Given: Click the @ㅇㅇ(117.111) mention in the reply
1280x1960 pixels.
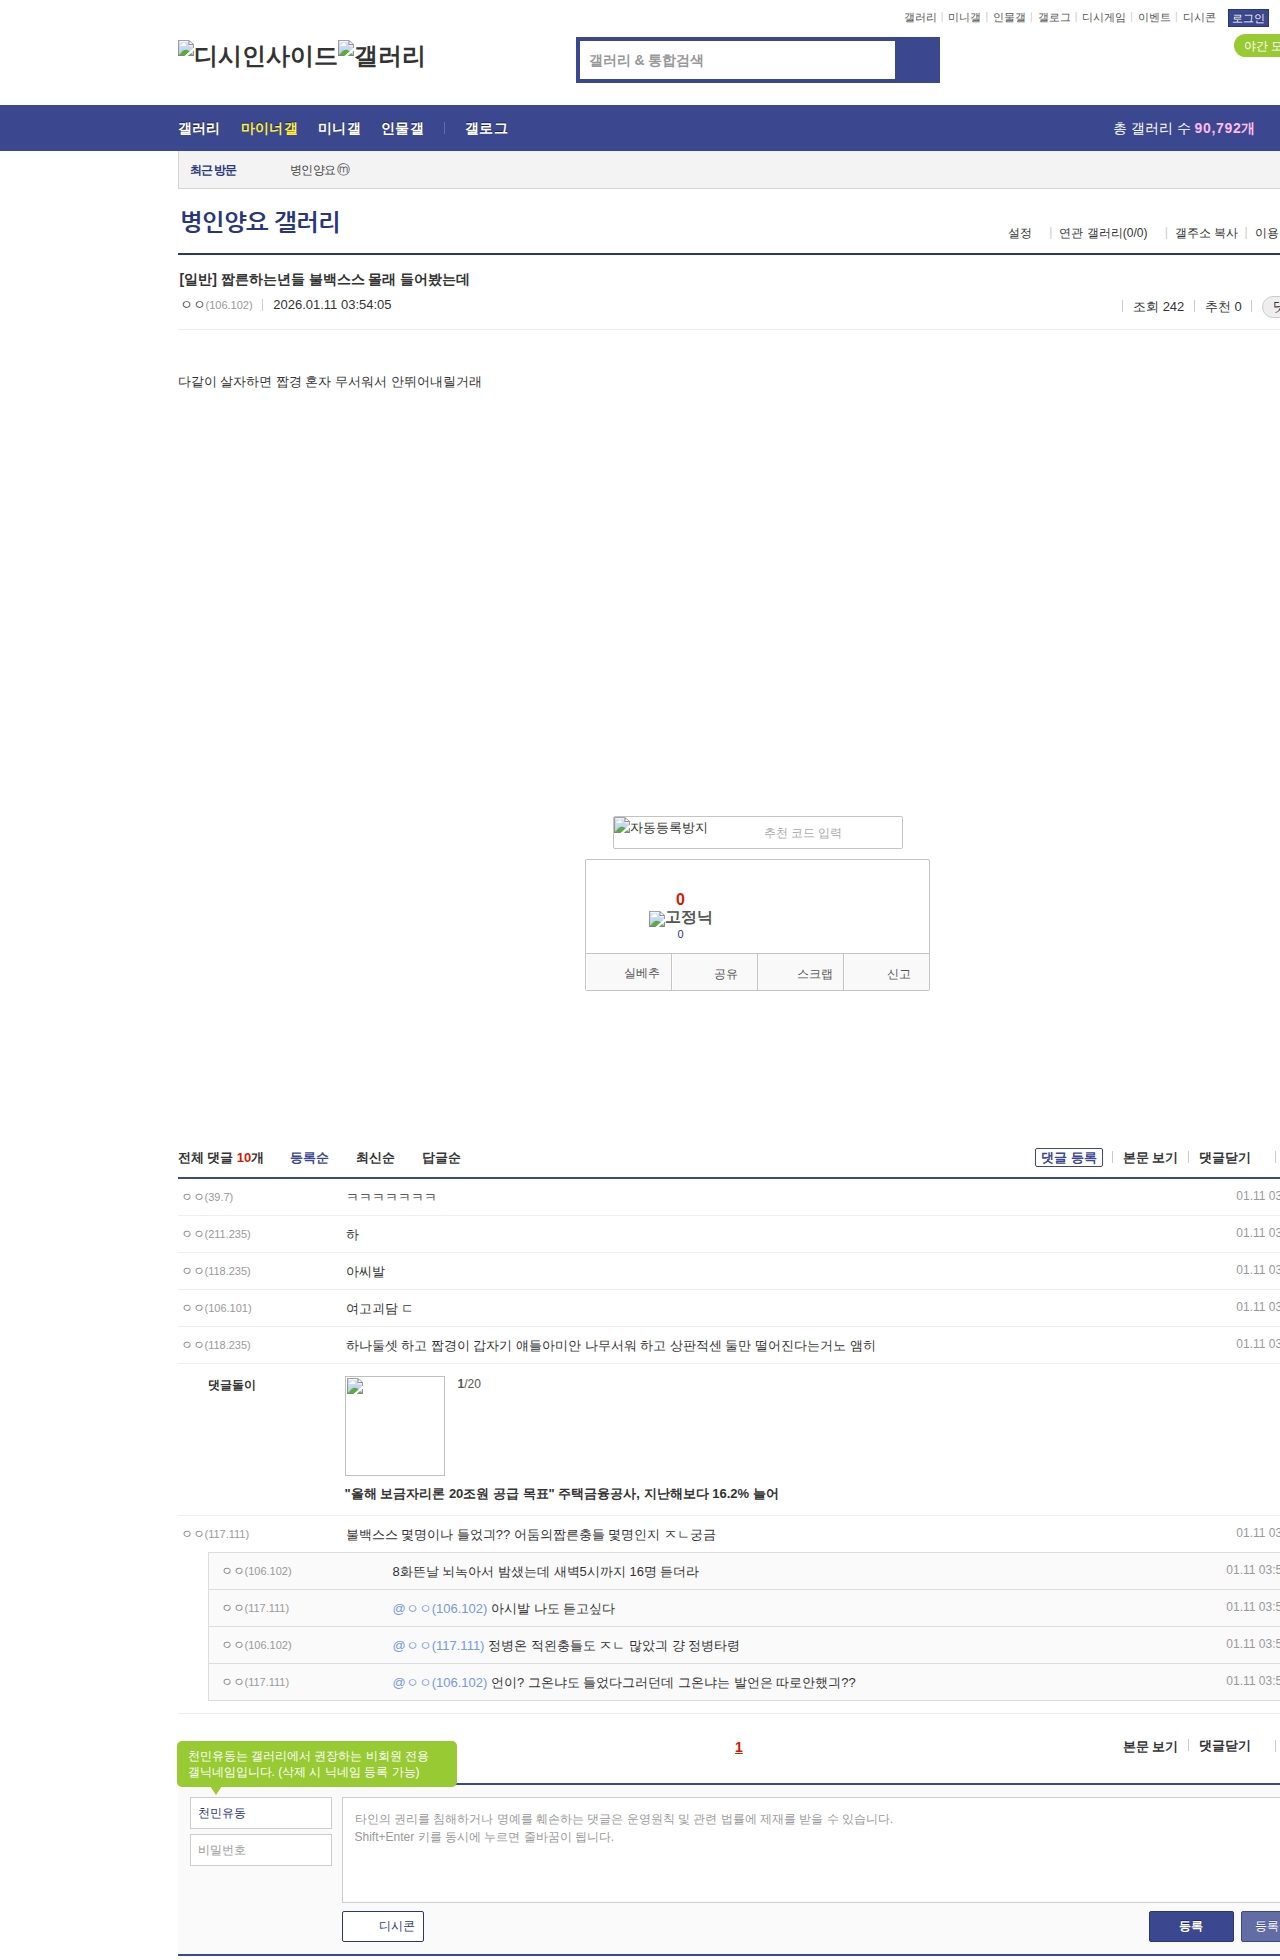Looking at the screenshot, I should click(x=438, y=1646).
